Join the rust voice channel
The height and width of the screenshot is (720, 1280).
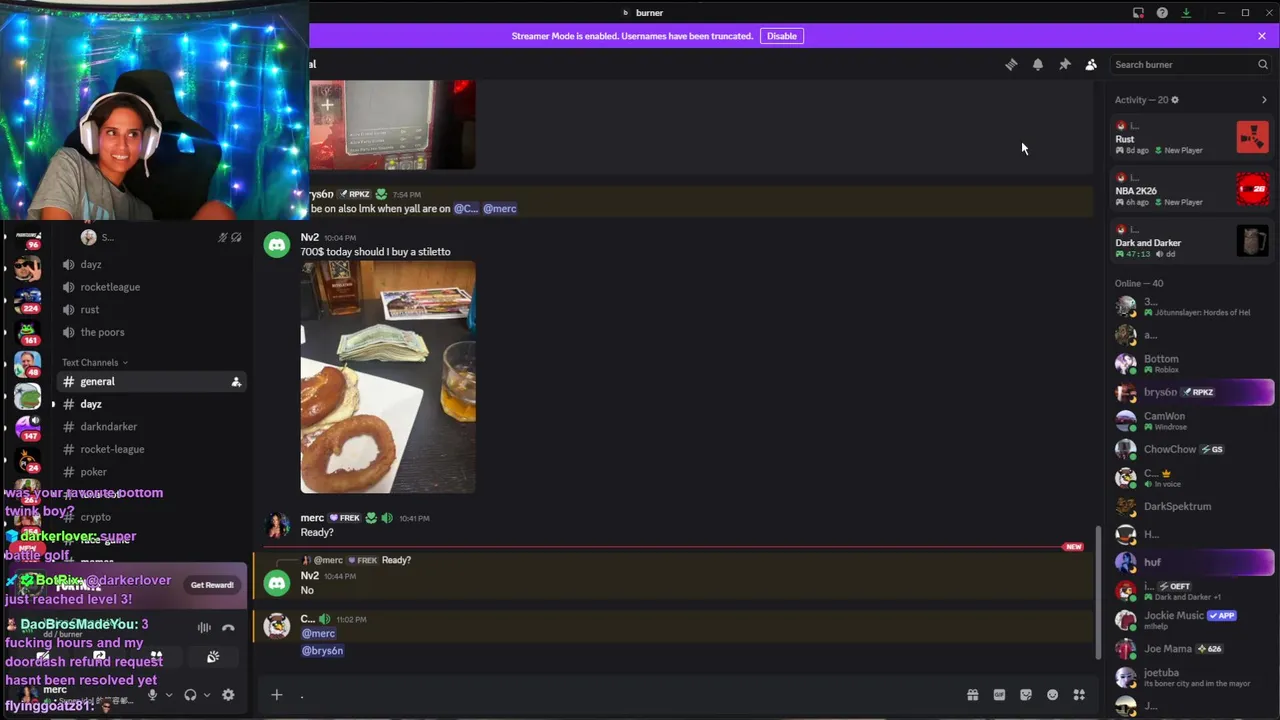[150, 310]
